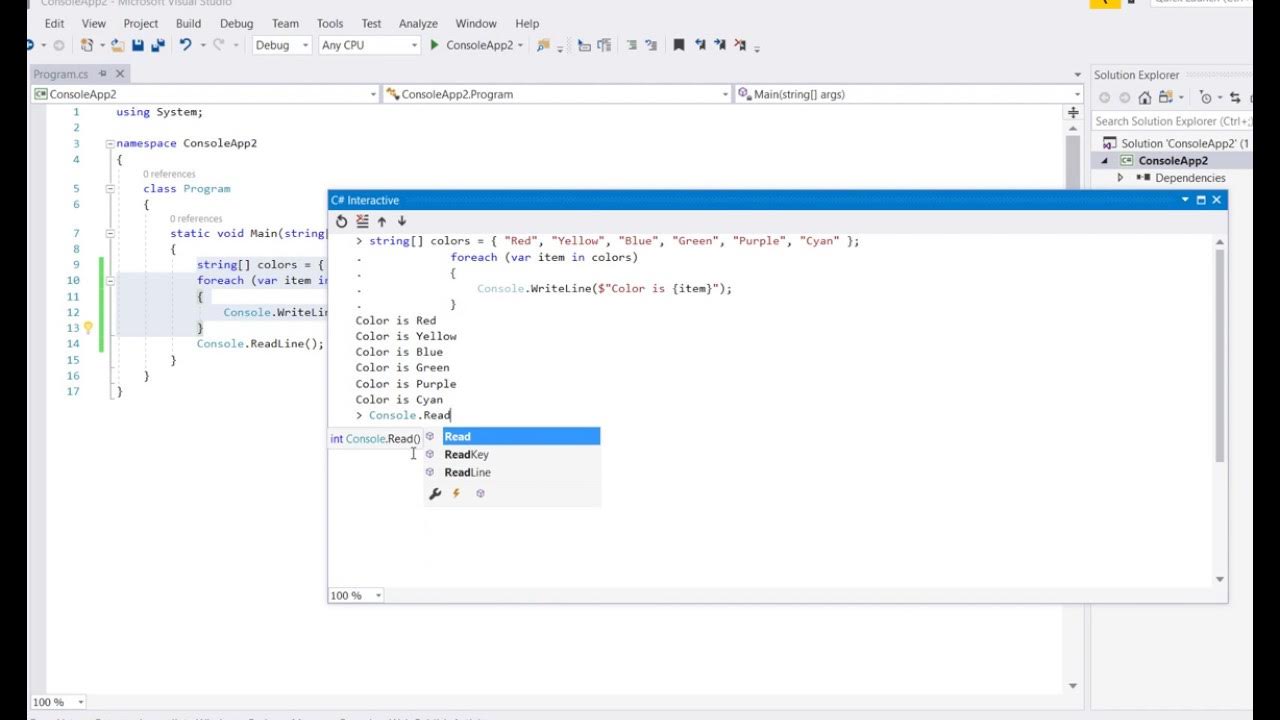Open the Analyze menu

pyautogui.click(x=418, y=23)
